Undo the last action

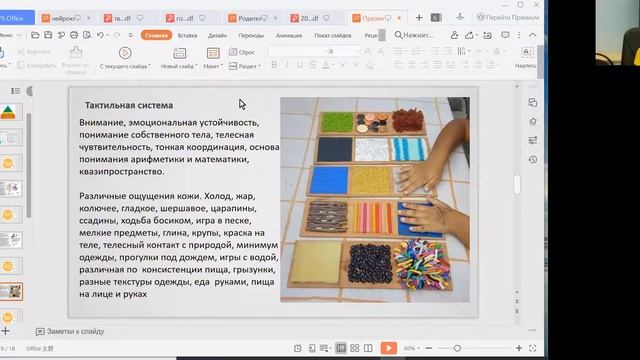(100, 35)
